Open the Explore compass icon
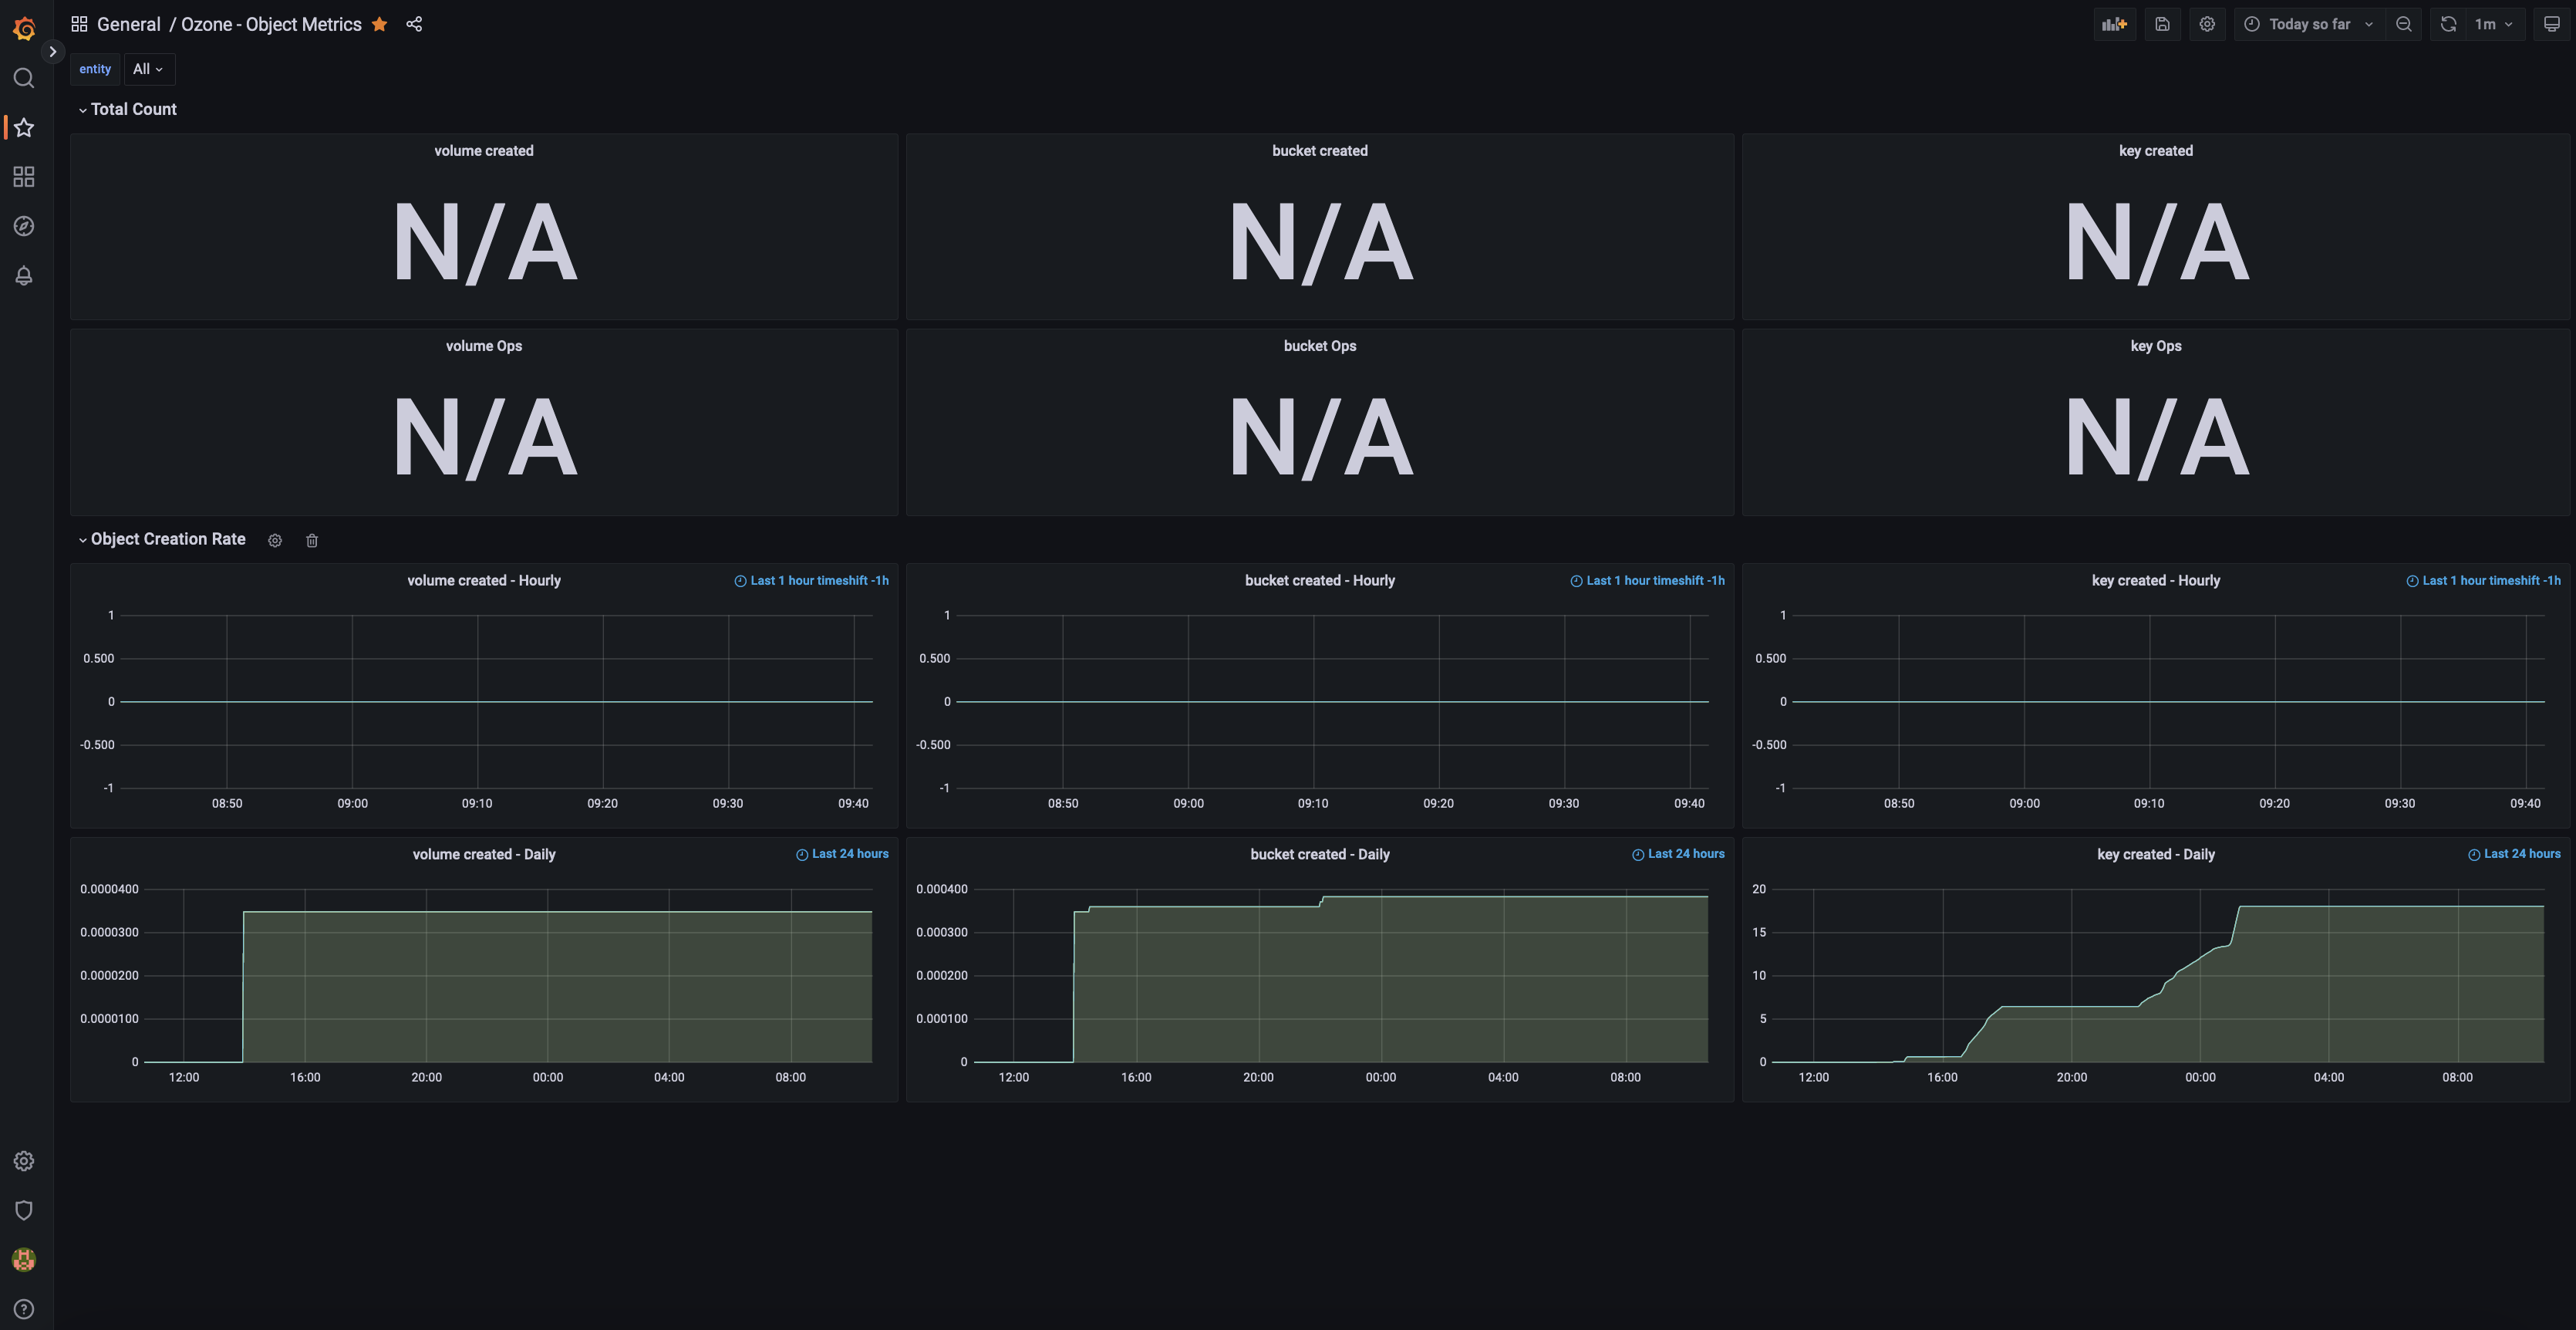Viewport: 2576px width, 1330px height. tap(23, 225)
